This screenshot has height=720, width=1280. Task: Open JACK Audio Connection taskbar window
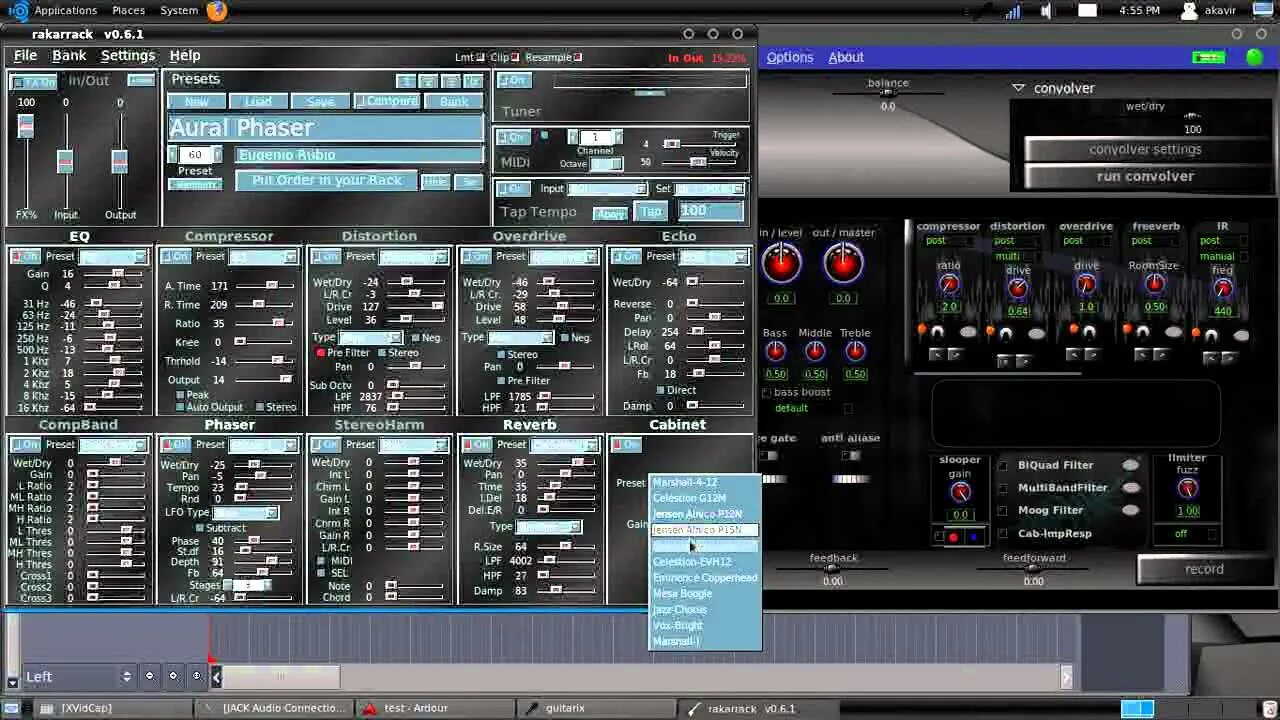[x=275, y=708]
